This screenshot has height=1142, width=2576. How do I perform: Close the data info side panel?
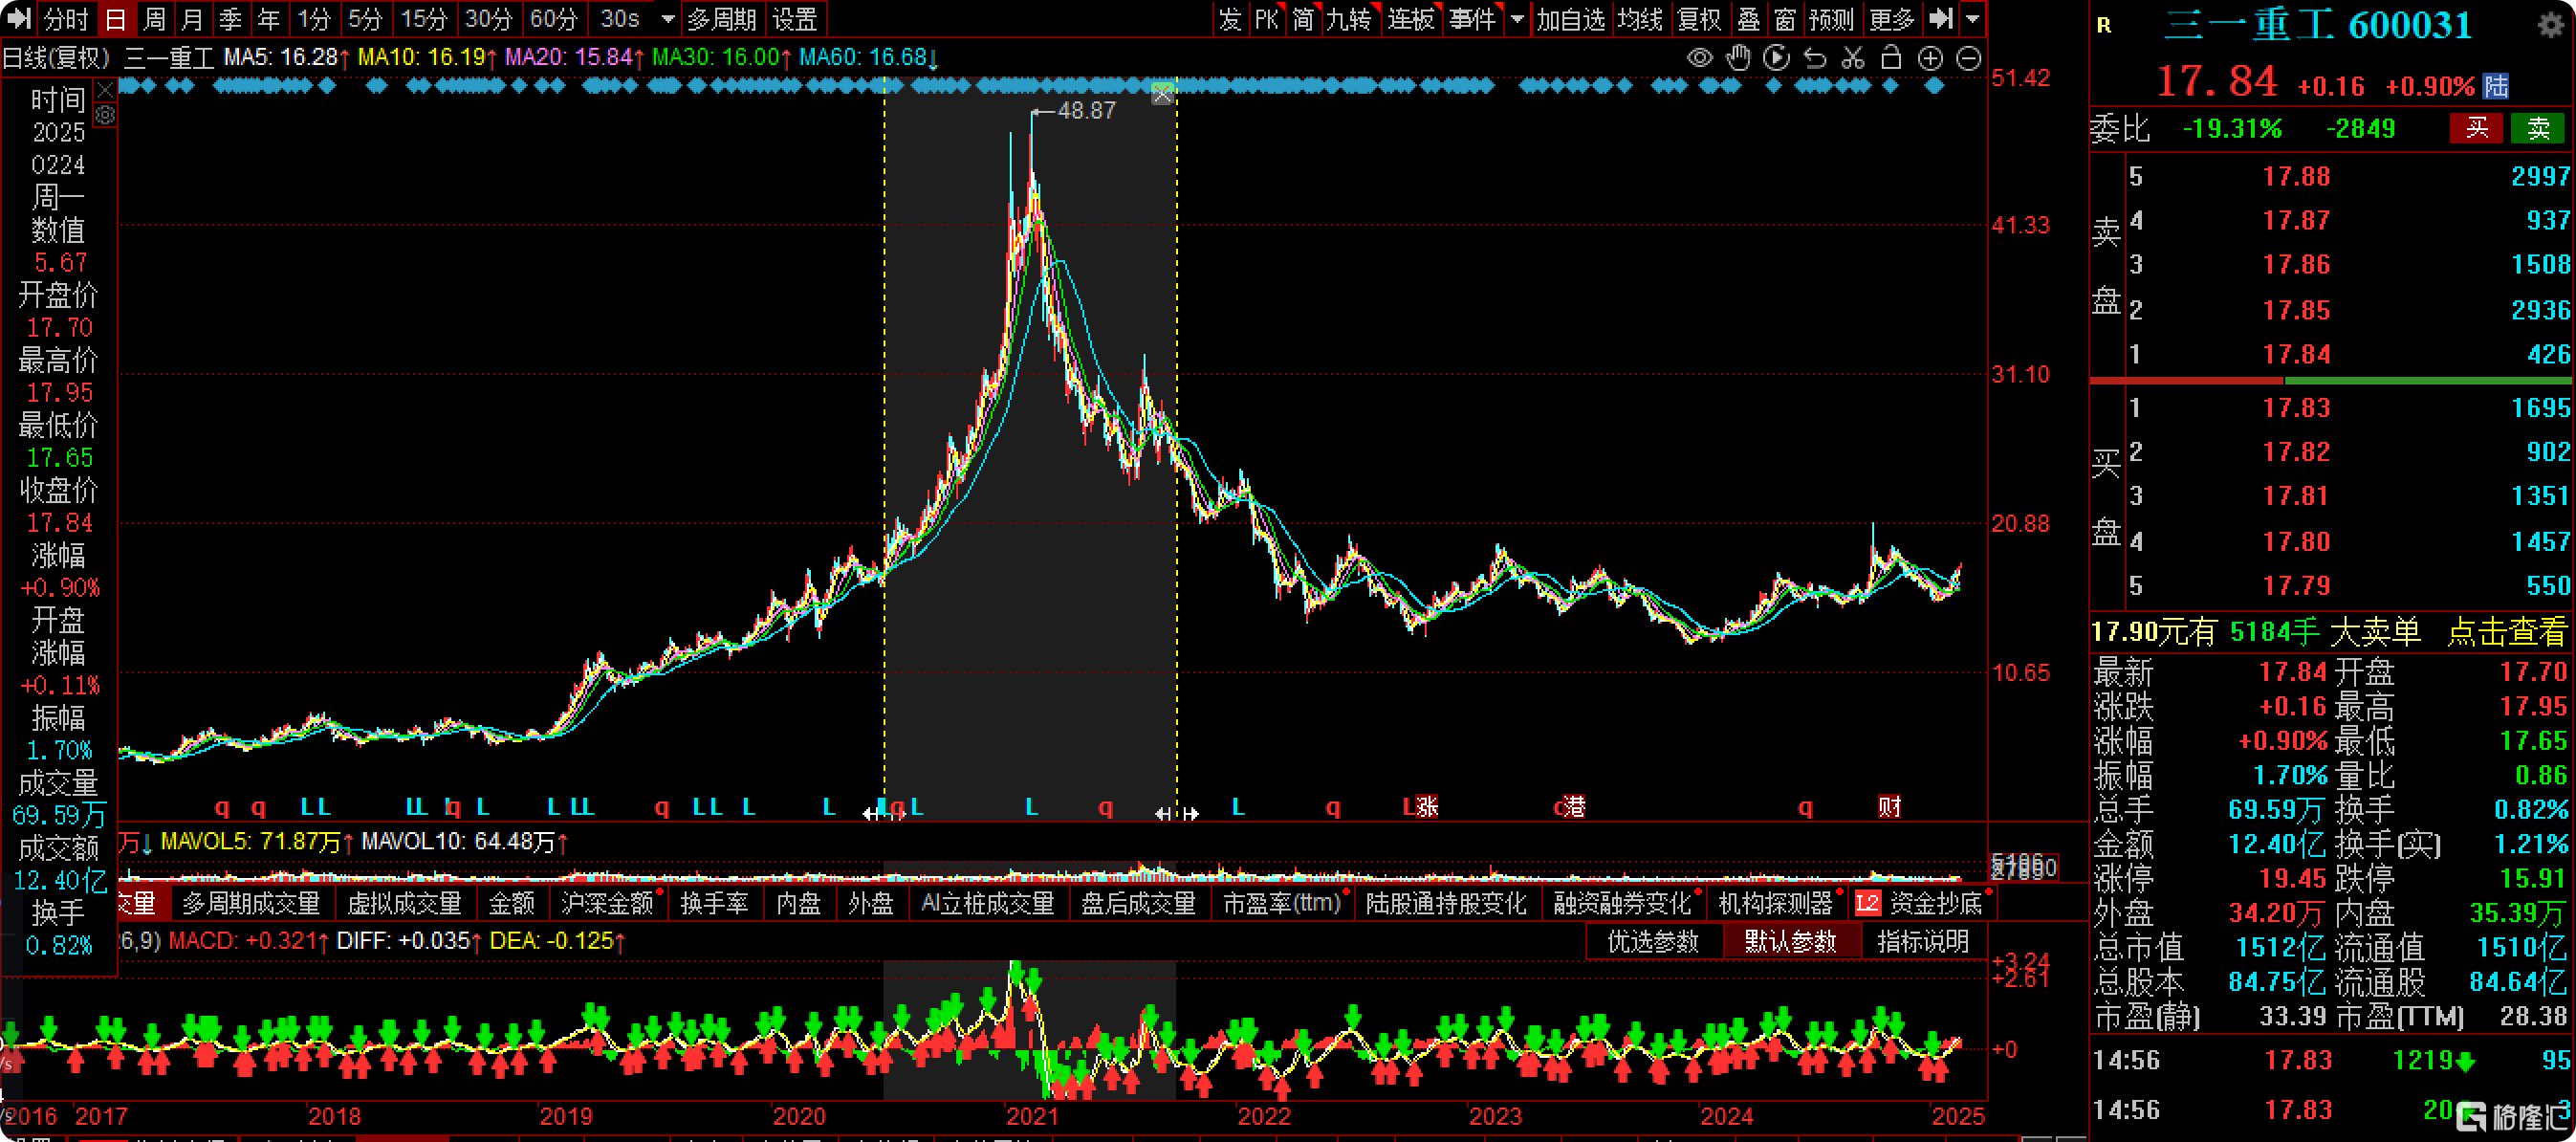click(x=105, y=91)
